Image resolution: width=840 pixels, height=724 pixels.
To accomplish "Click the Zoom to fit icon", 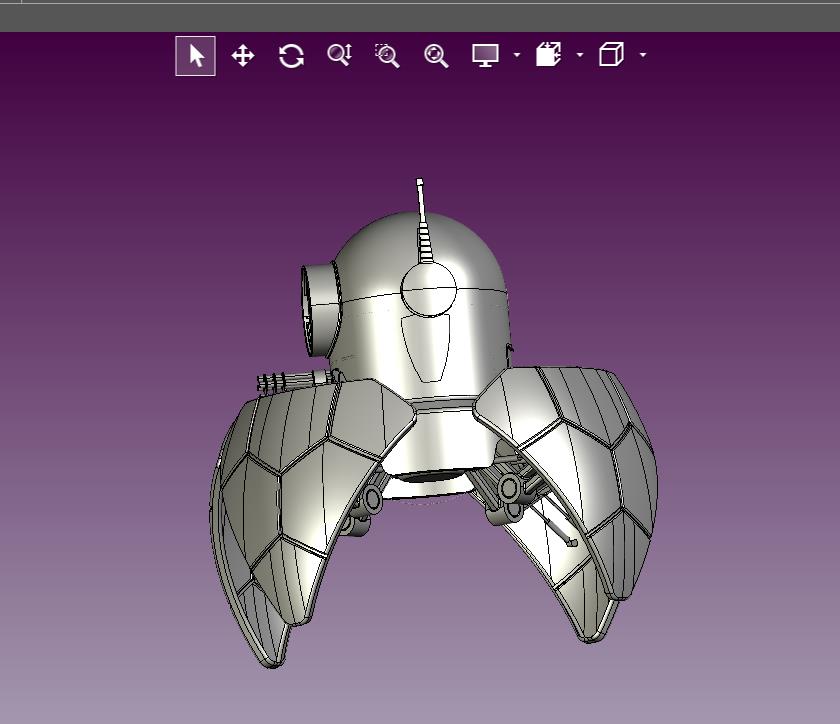I will [436, 56].
